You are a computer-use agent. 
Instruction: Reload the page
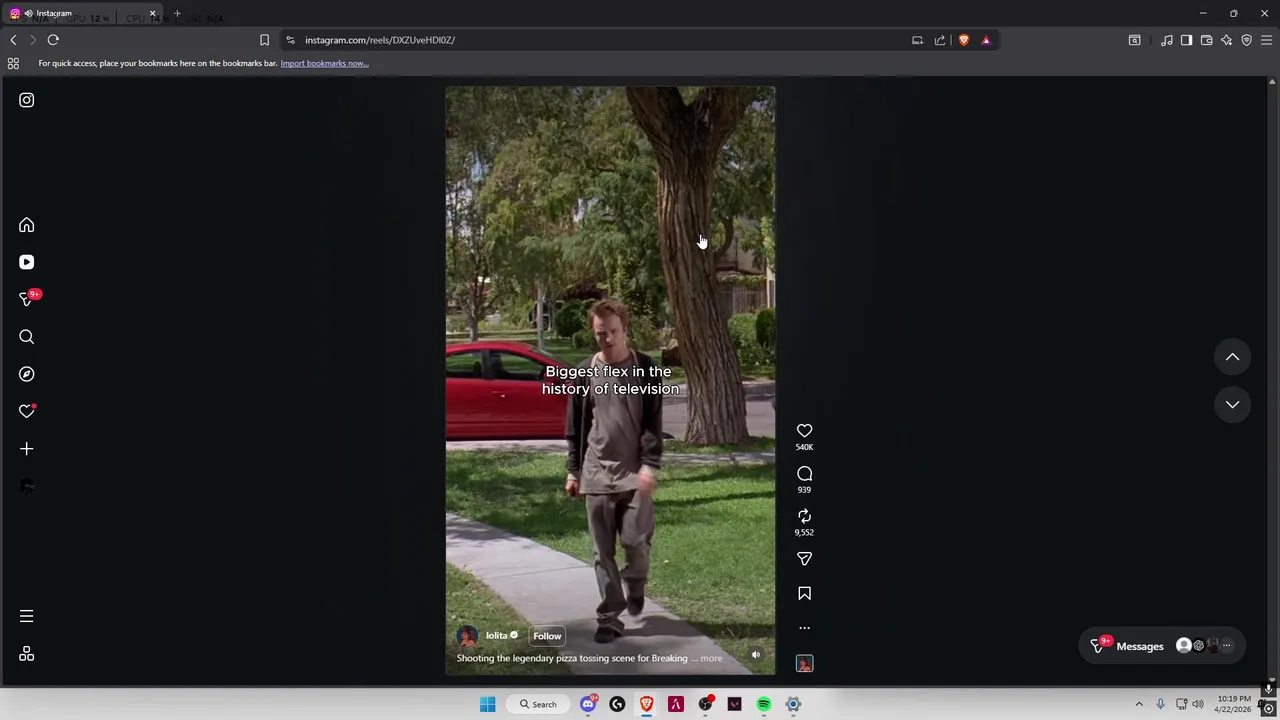coord(53,40)
